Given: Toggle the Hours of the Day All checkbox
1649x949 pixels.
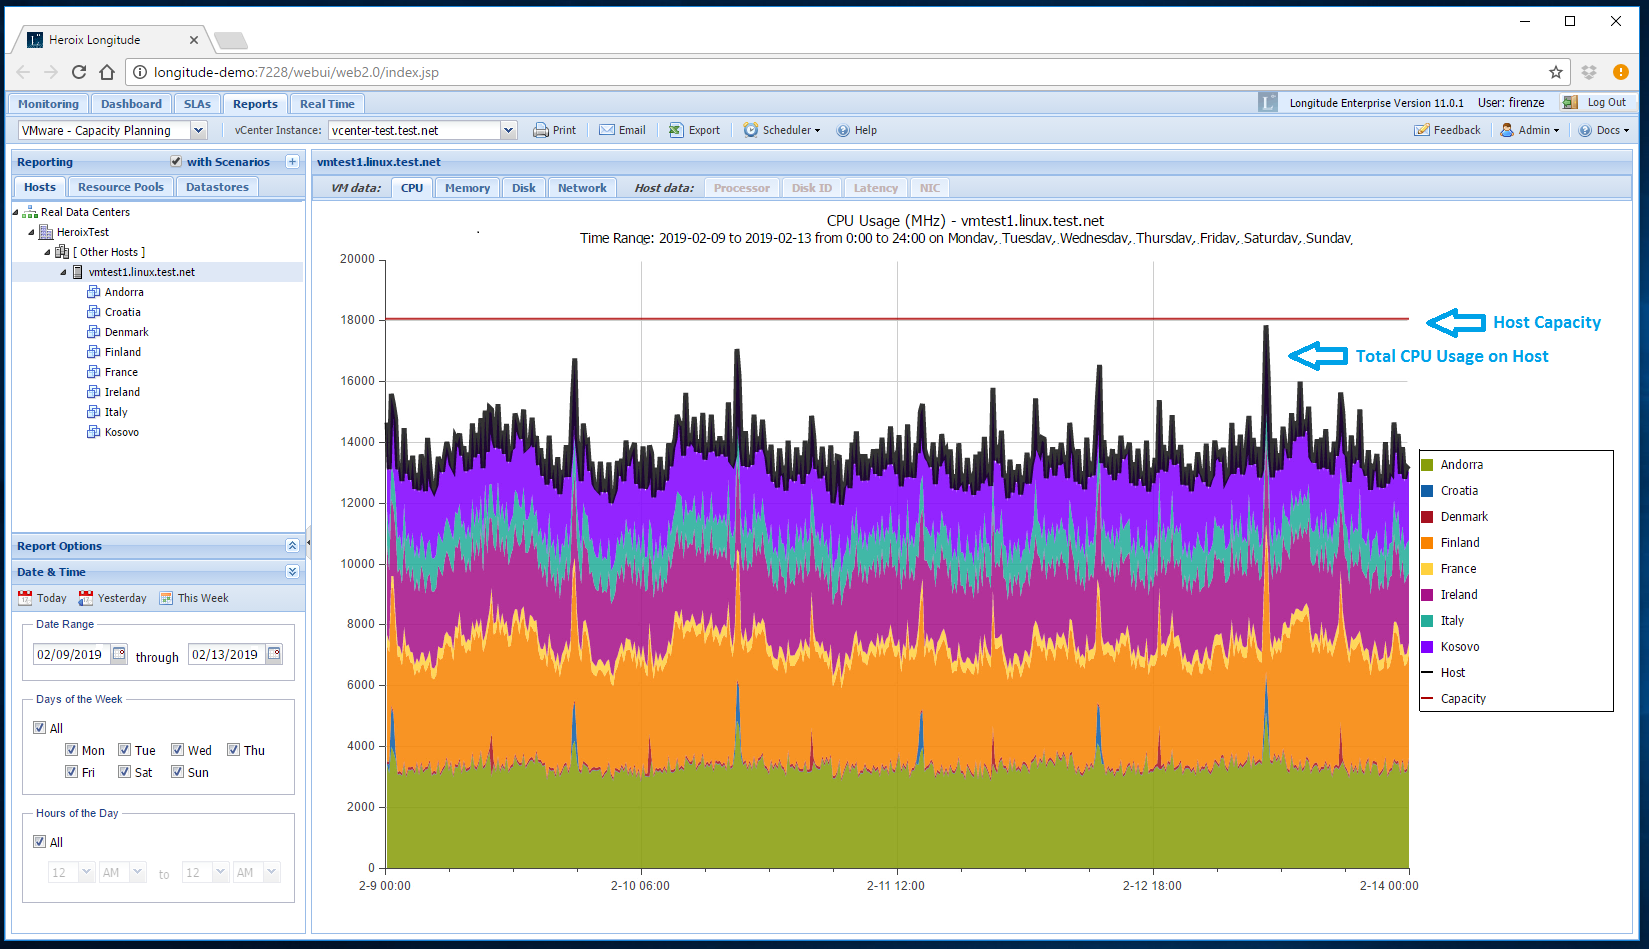Looking at the screenshot, I should pos(40,842).
